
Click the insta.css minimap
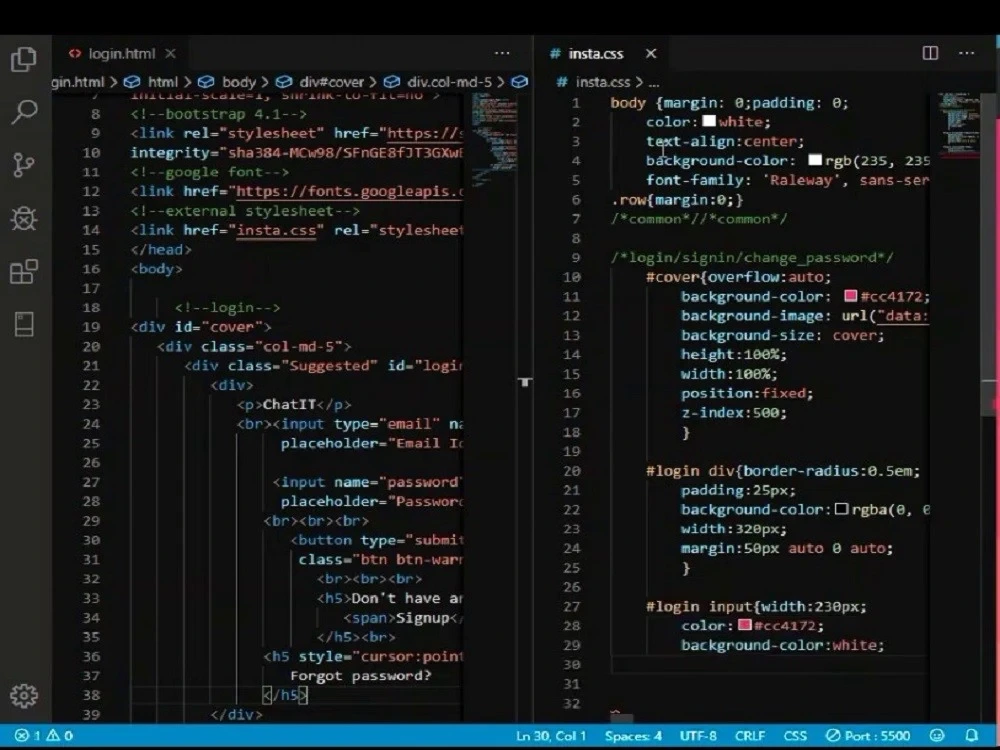(959, 124)
